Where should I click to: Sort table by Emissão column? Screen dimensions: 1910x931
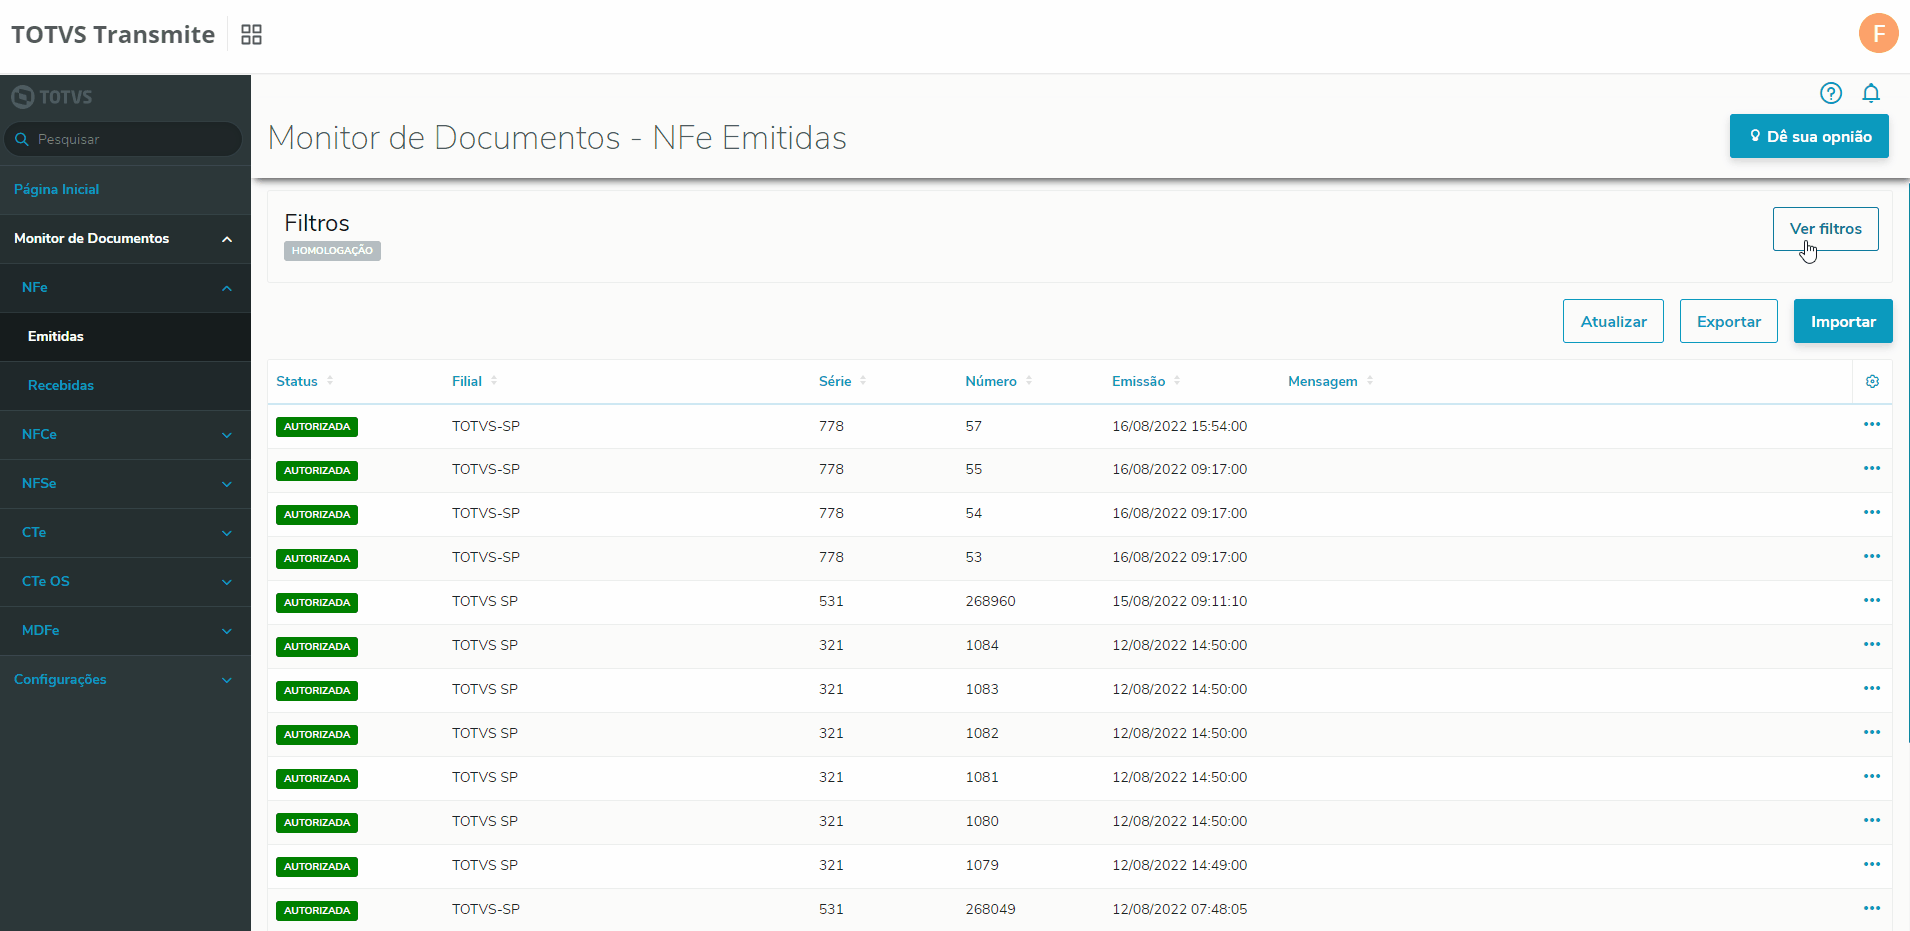pos(1146,381)
